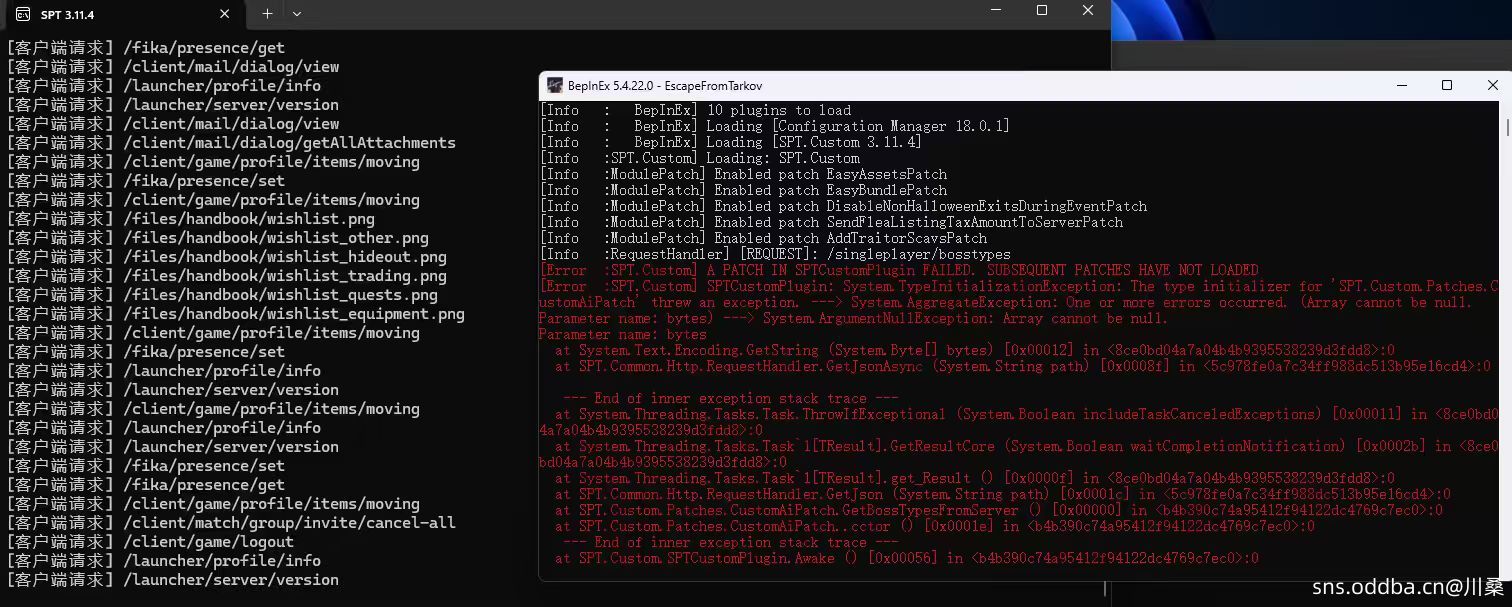Maximize the BepInEx console window

(x=1446, y=86)
